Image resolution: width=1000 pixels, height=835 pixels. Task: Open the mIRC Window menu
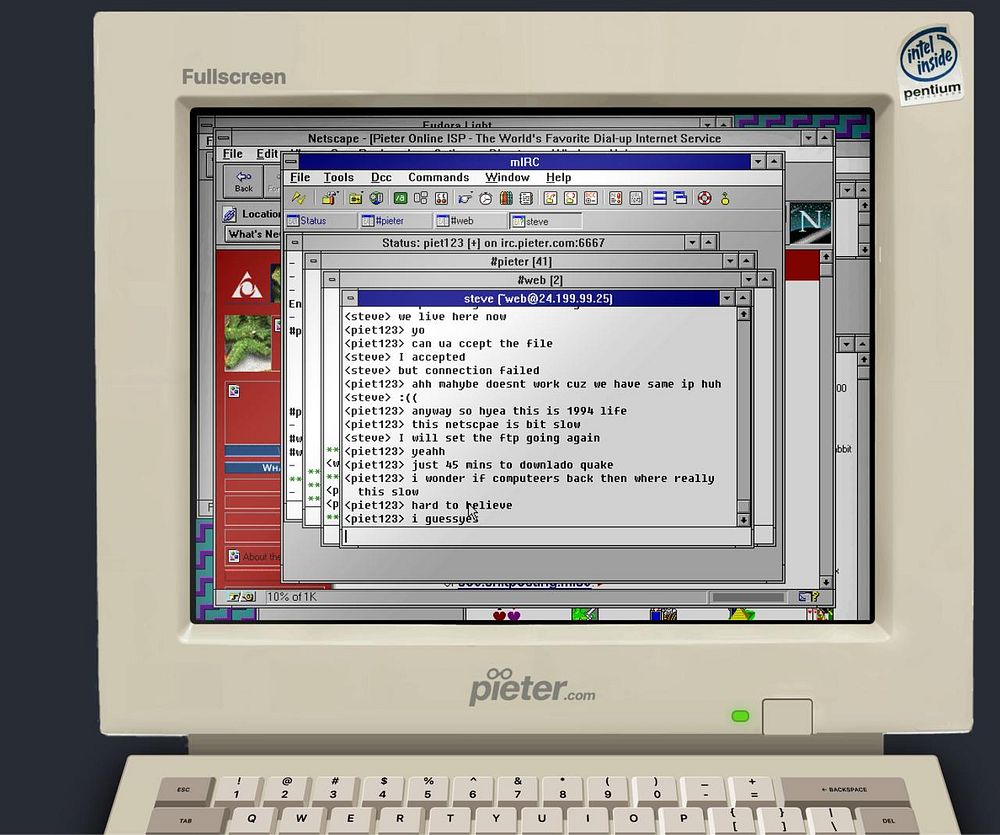507,177
